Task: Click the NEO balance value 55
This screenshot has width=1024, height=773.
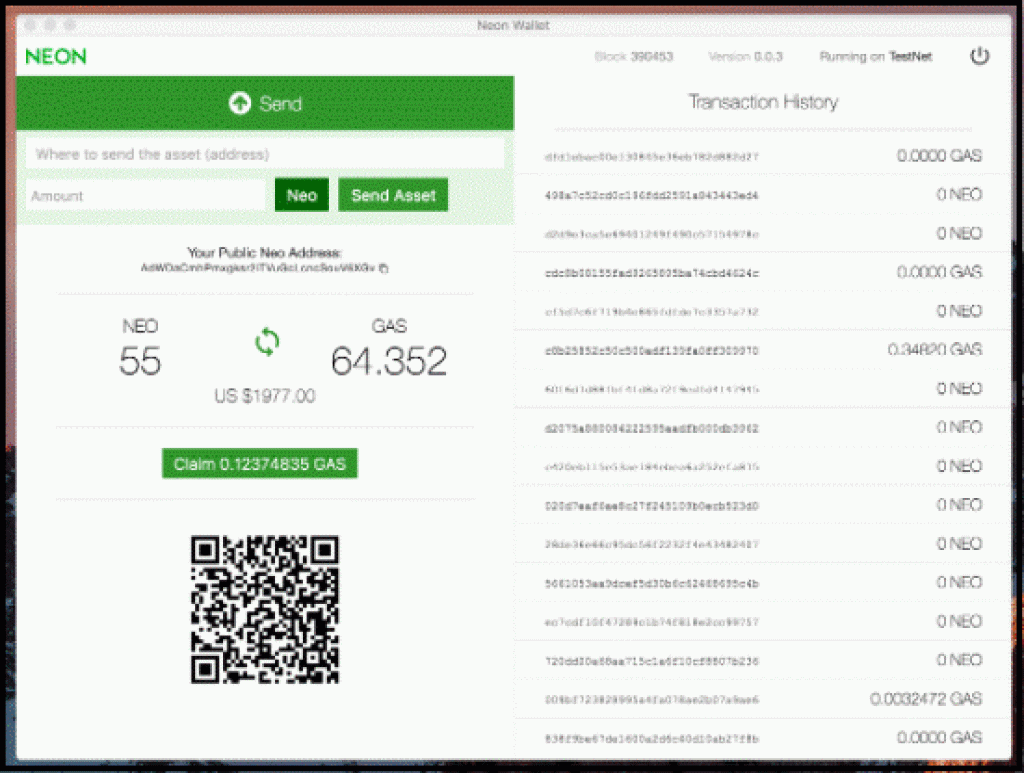Action: 140,361
